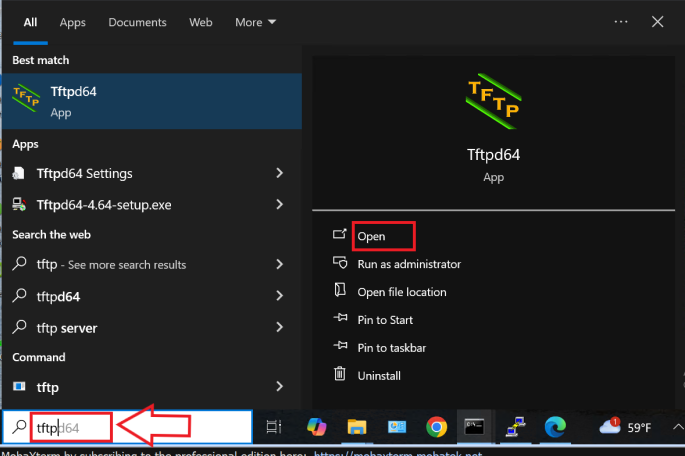Select the Web search tab

click(x=201, y=22)
